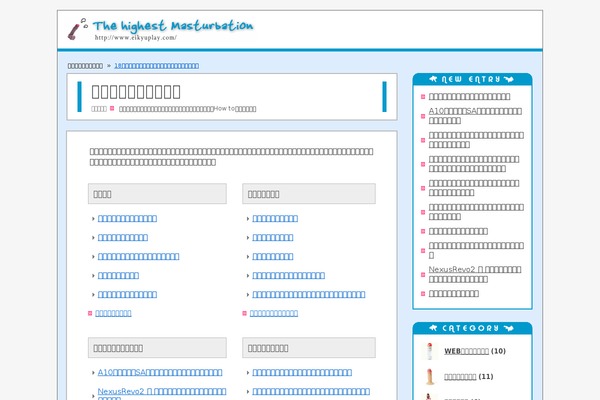
Task: Click thumbnail beside the WEB category
Action: pyautogui.click(x=430, y=351)
